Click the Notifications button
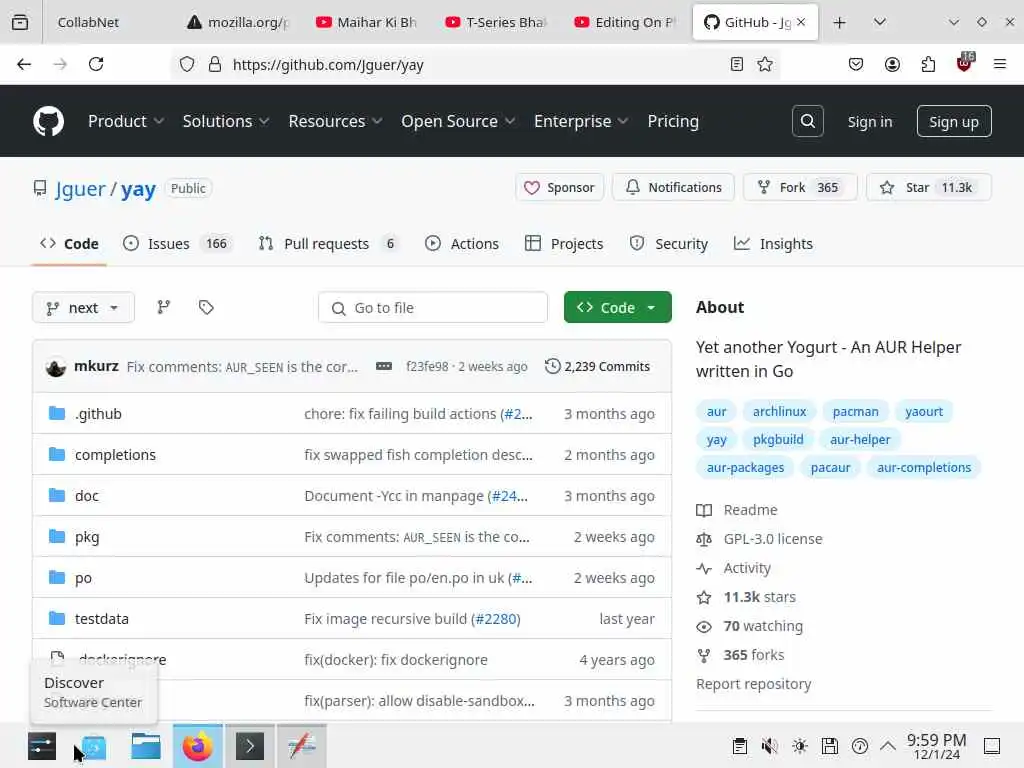Viewport: 1024px width, 768px height. click(x=673, y=187)
